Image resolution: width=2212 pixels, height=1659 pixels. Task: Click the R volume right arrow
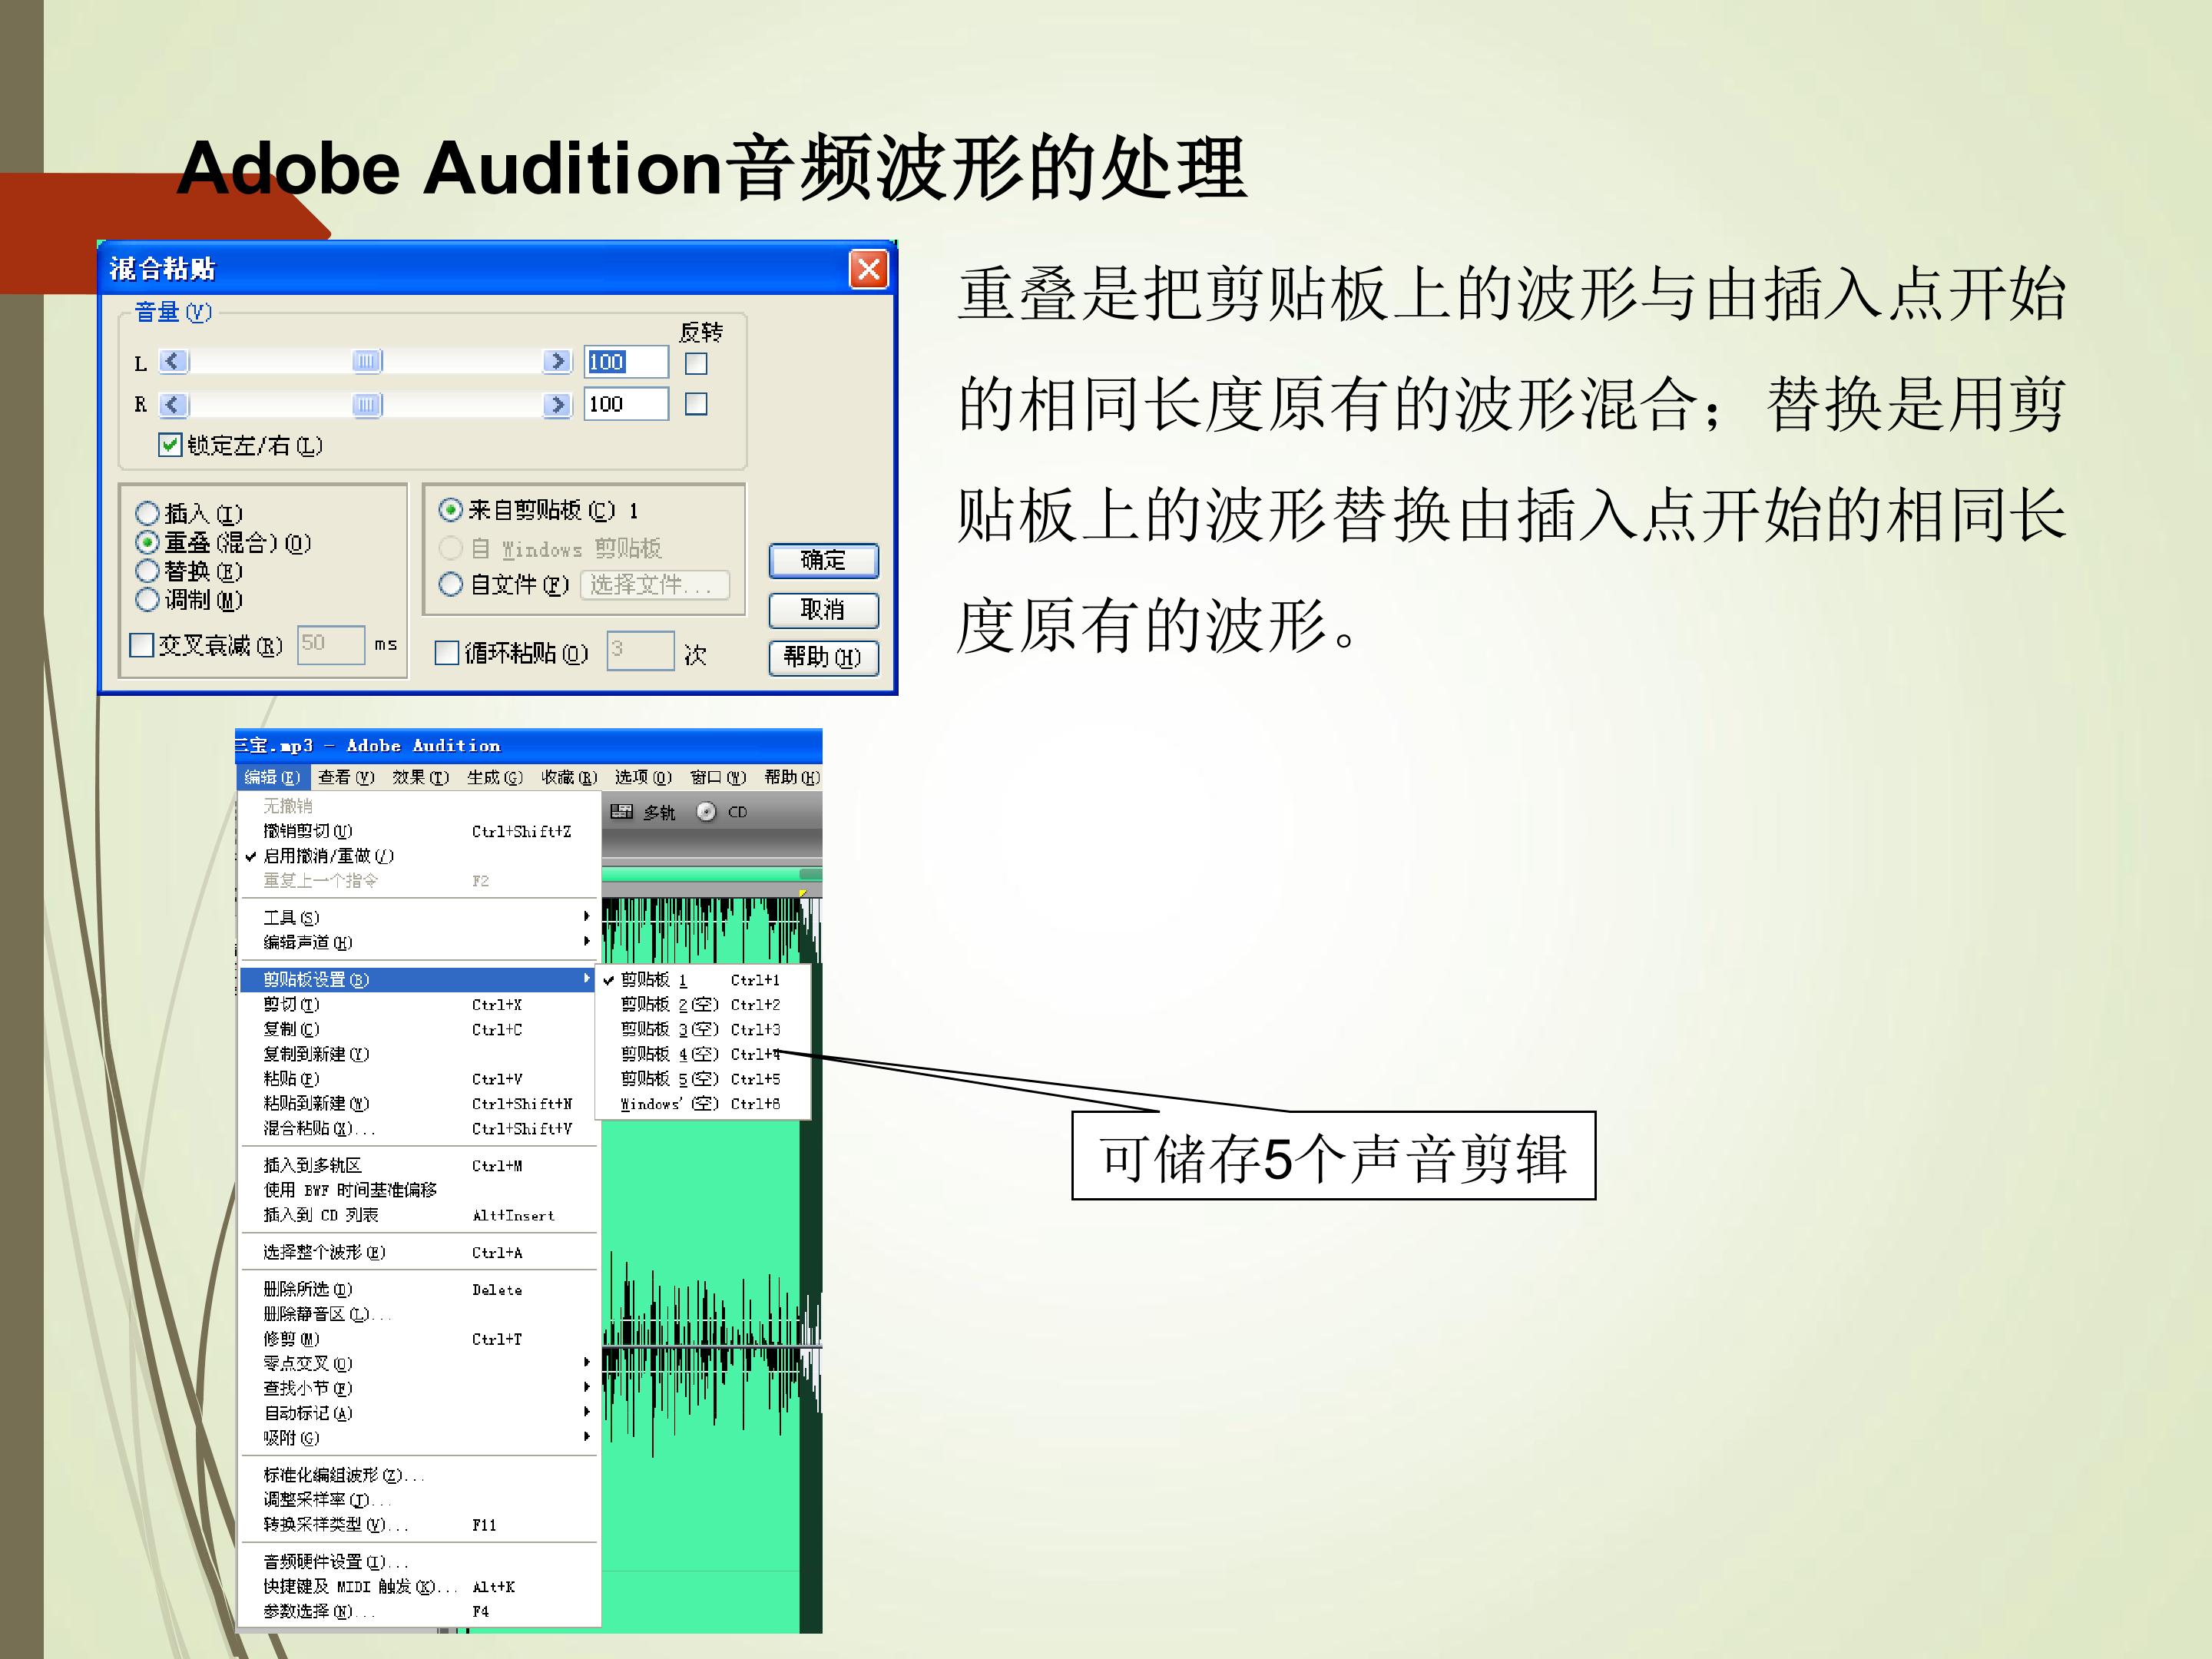(557, 404)
